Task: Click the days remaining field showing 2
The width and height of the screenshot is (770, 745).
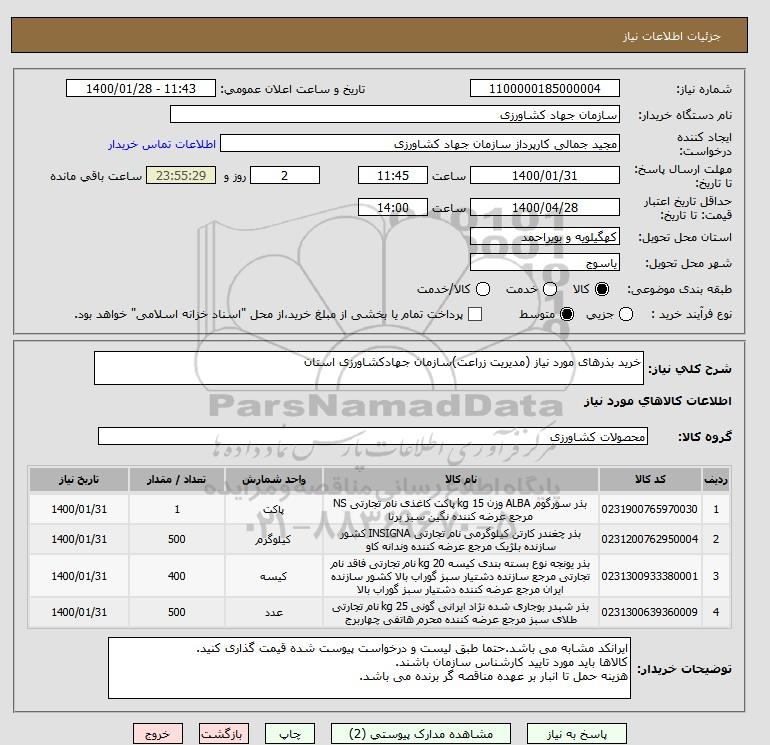Action: click(x=285, y=175)
